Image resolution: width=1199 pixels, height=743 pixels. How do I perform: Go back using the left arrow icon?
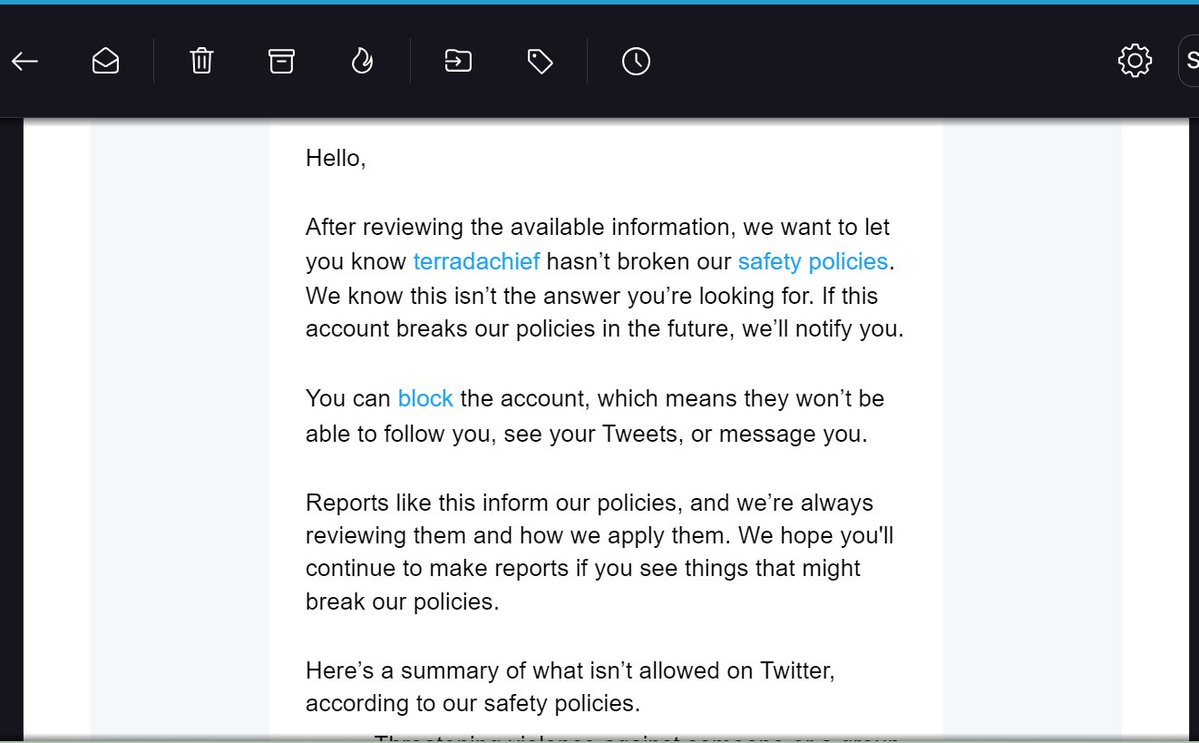25,62
